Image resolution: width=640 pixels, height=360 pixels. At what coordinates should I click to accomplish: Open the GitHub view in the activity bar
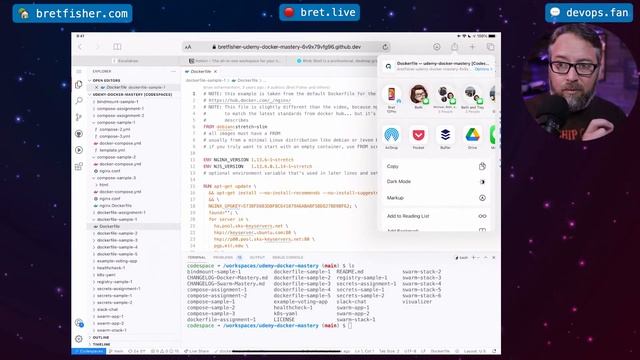pyautogui.click(x=79, y=133)
